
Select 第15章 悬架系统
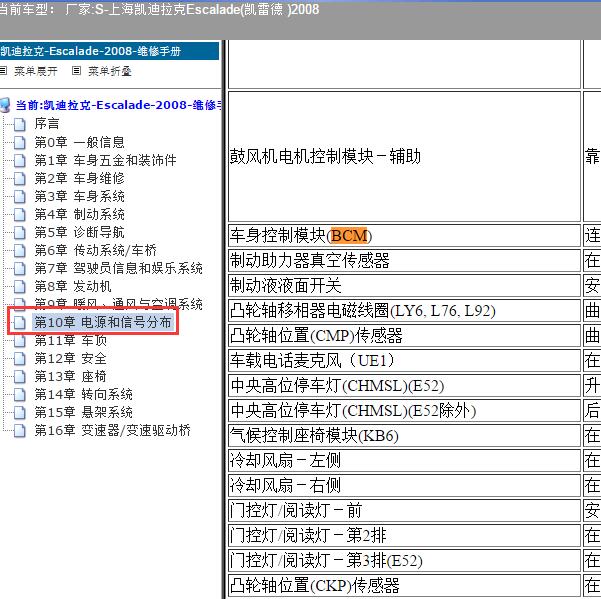pos(84,412)
